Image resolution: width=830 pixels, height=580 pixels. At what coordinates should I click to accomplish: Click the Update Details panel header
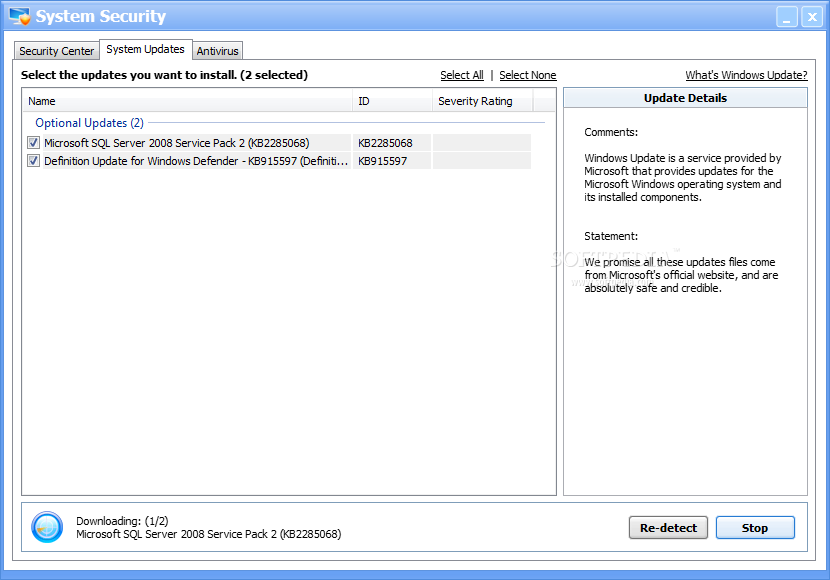(685, 98)
